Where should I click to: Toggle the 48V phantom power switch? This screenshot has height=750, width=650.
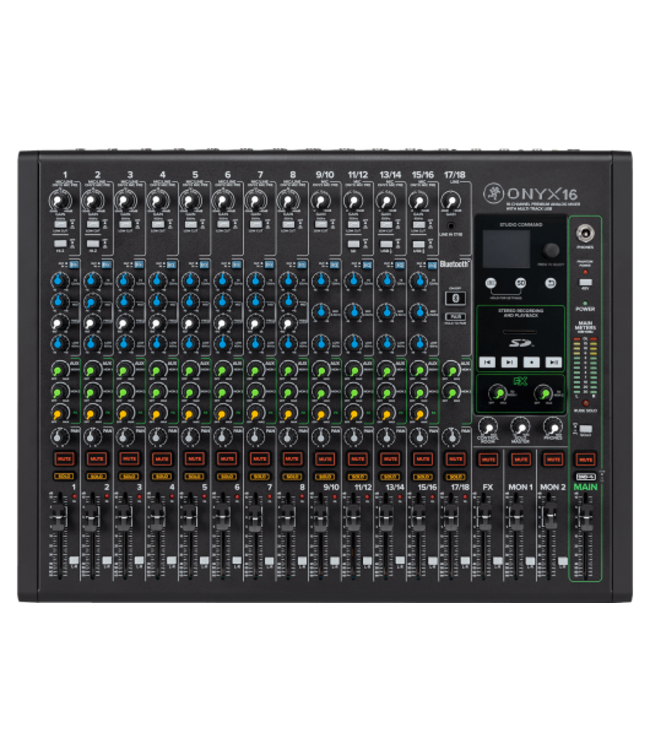[x=585, y=282]
